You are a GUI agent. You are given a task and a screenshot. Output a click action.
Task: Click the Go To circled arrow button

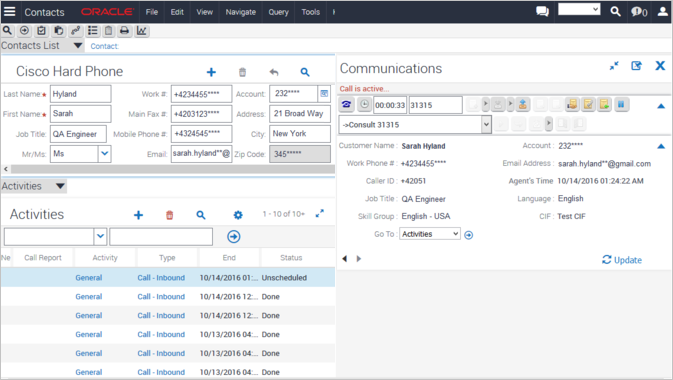point(469,235)
